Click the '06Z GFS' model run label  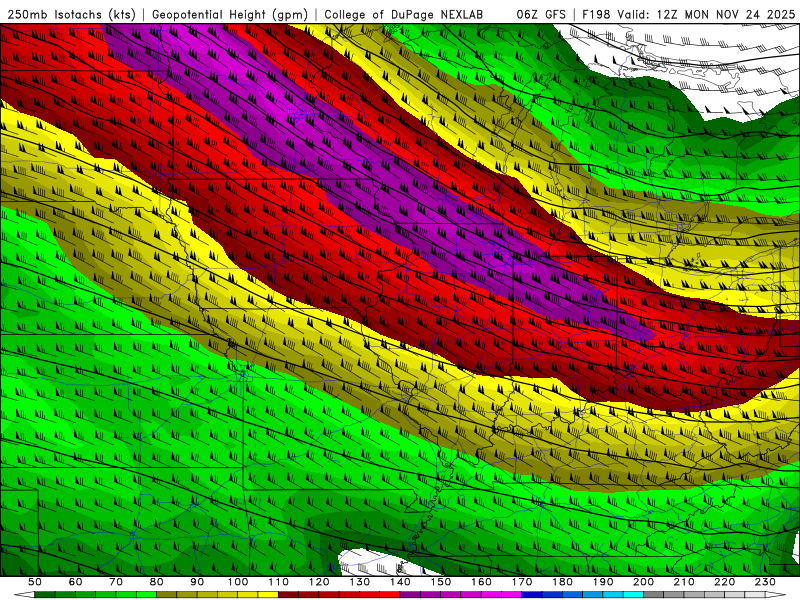[541, 14]
